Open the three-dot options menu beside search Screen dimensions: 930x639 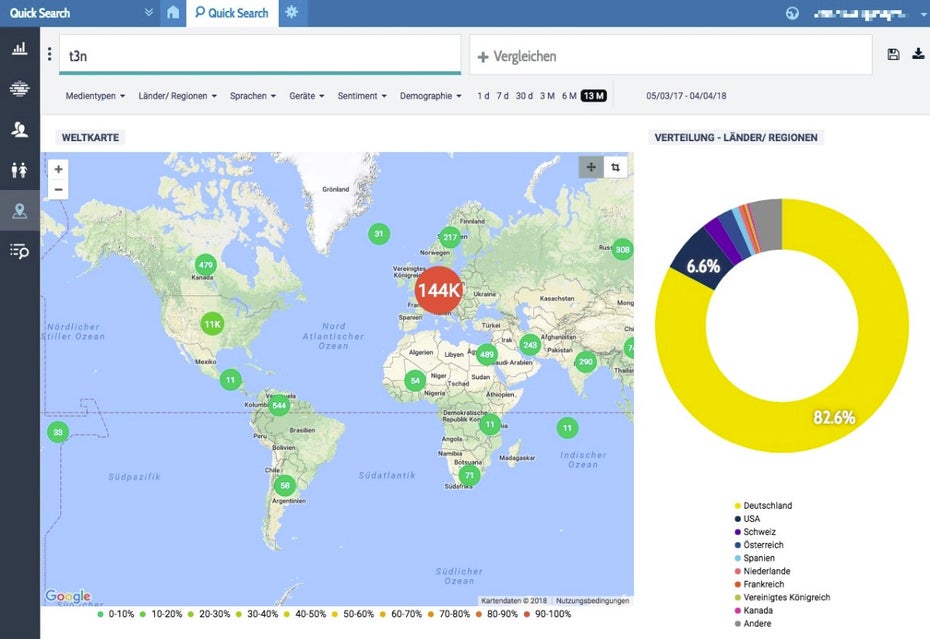click(x=49, y=55)
